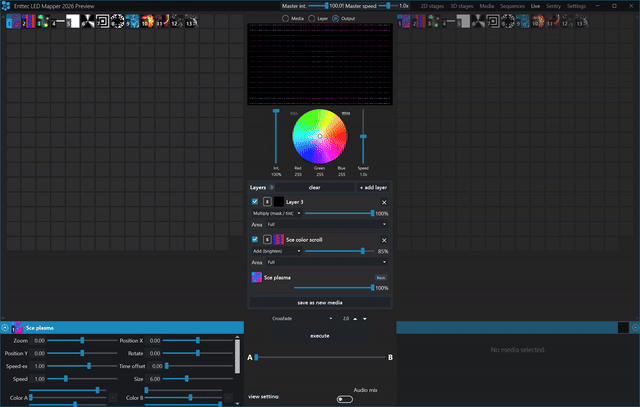Screen dimensions: 640x407
Task: Increase crossfade time up arrow
Action: [355, 319]
